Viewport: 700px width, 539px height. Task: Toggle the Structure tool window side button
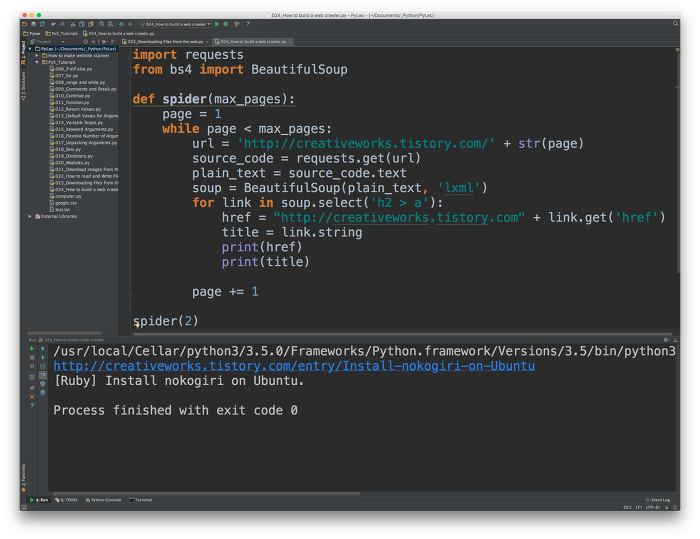(x=23, y=85)
